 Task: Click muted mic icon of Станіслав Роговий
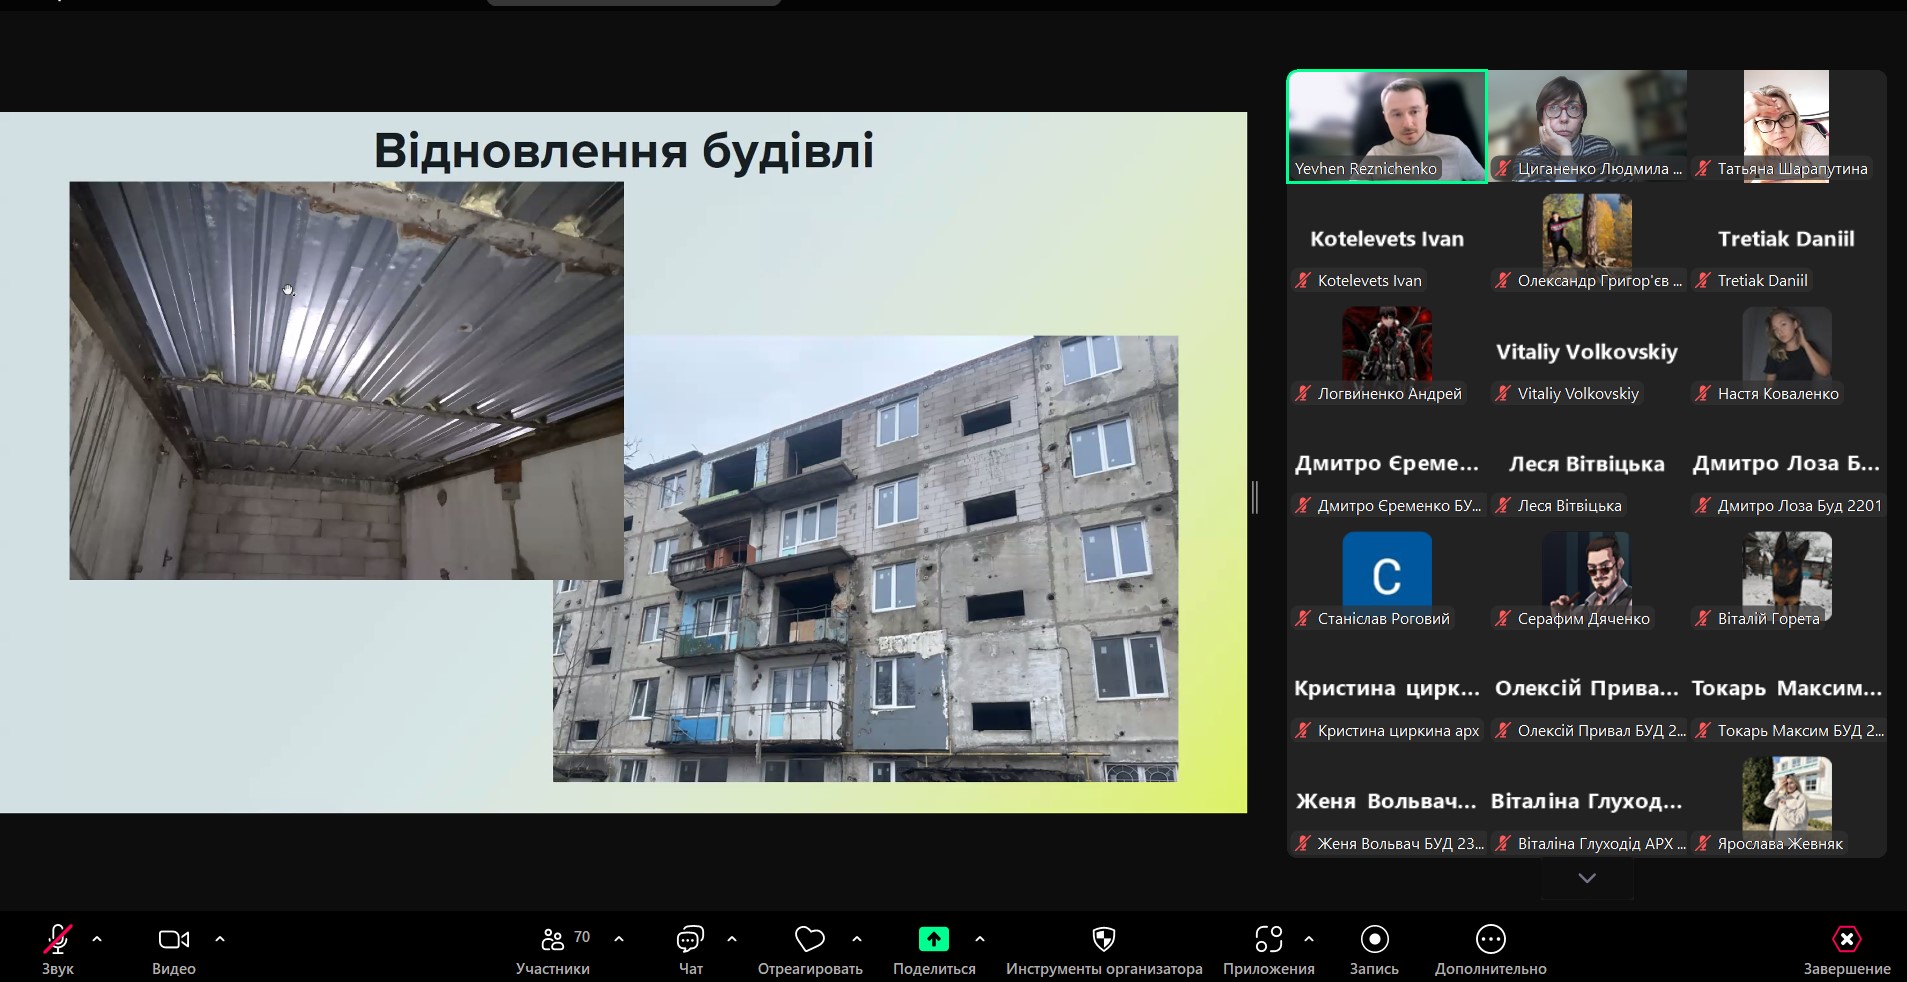pos(1302,619)
